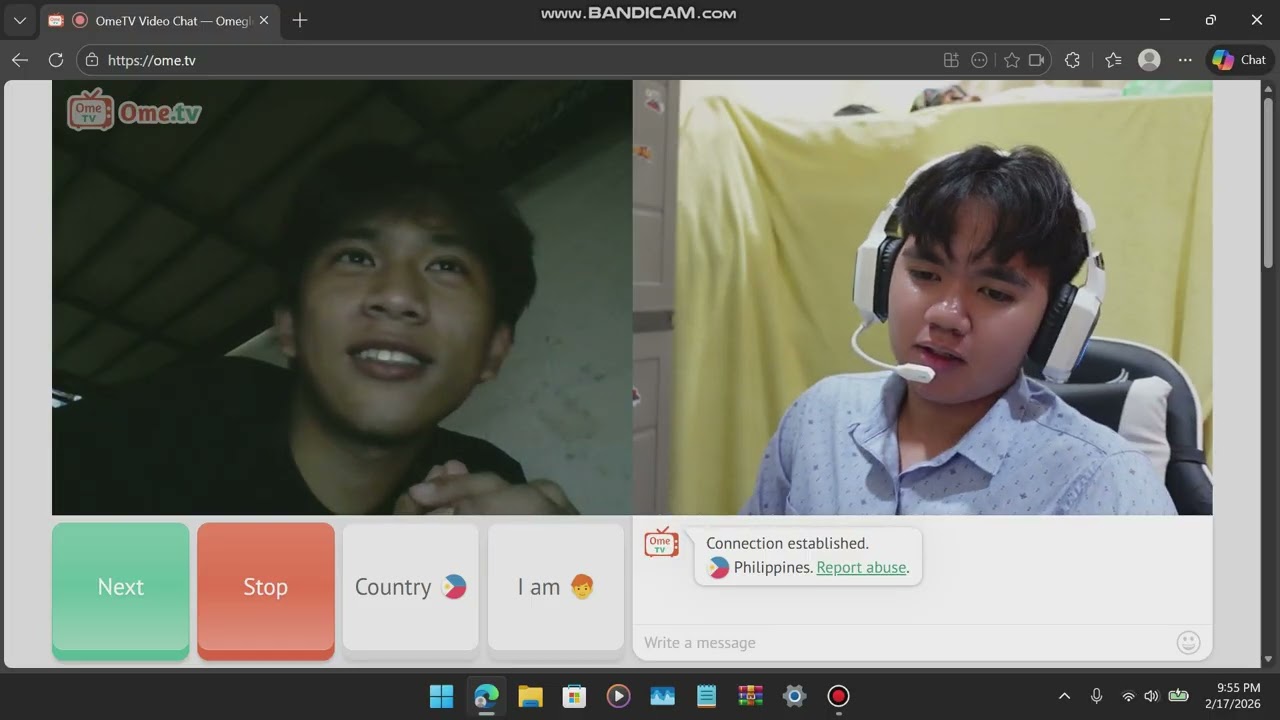Click the OmeTV icon in chat message
This screenshot has height=720, width=1280.
coord(661,543)
